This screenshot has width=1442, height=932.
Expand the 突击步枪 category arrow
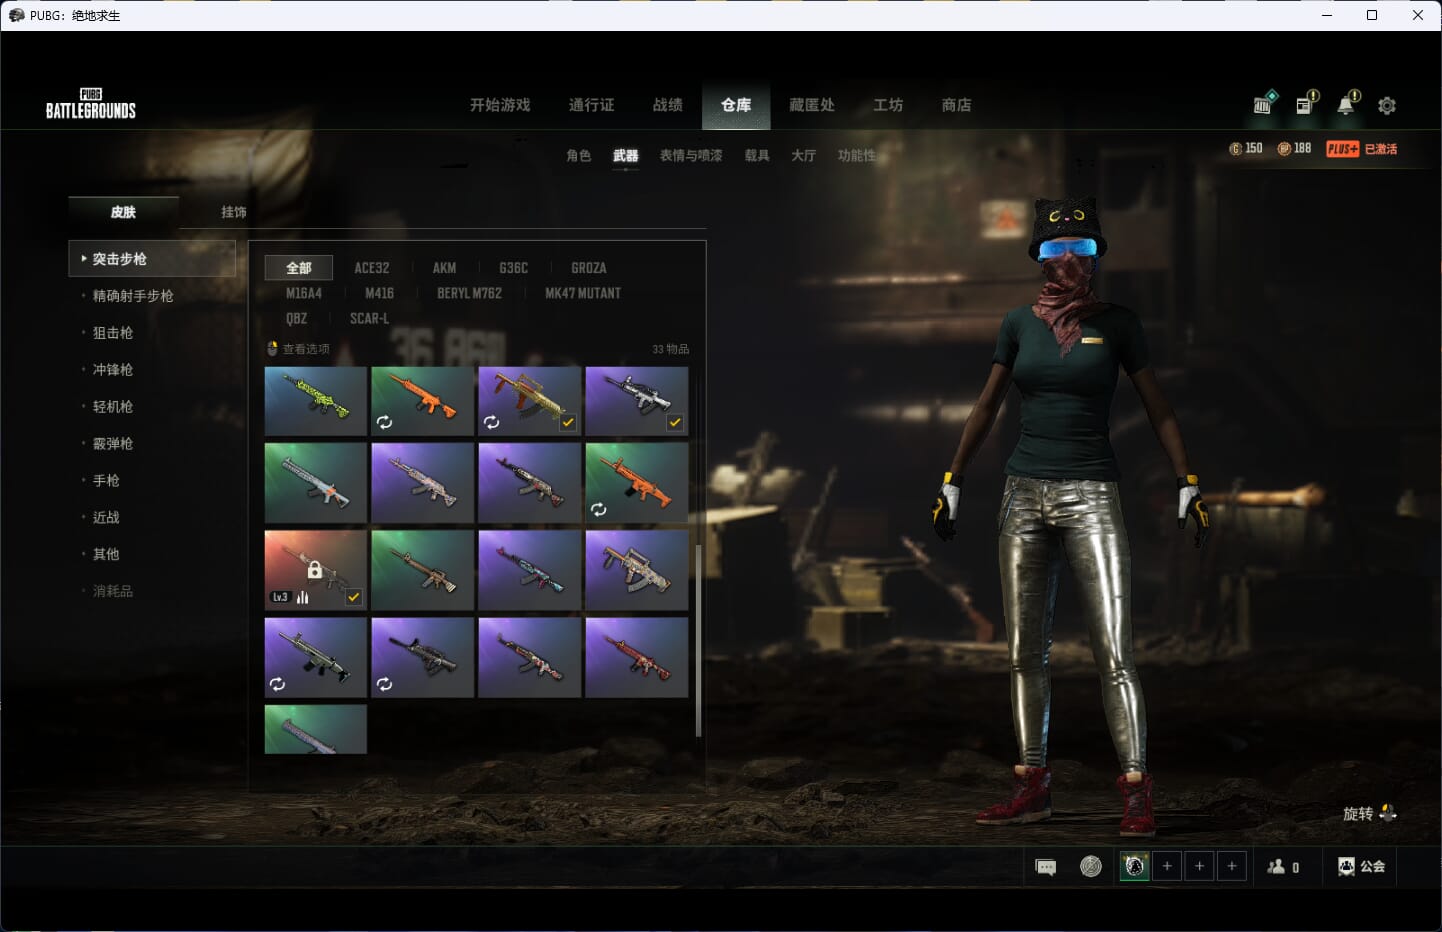tap(83, 258)
